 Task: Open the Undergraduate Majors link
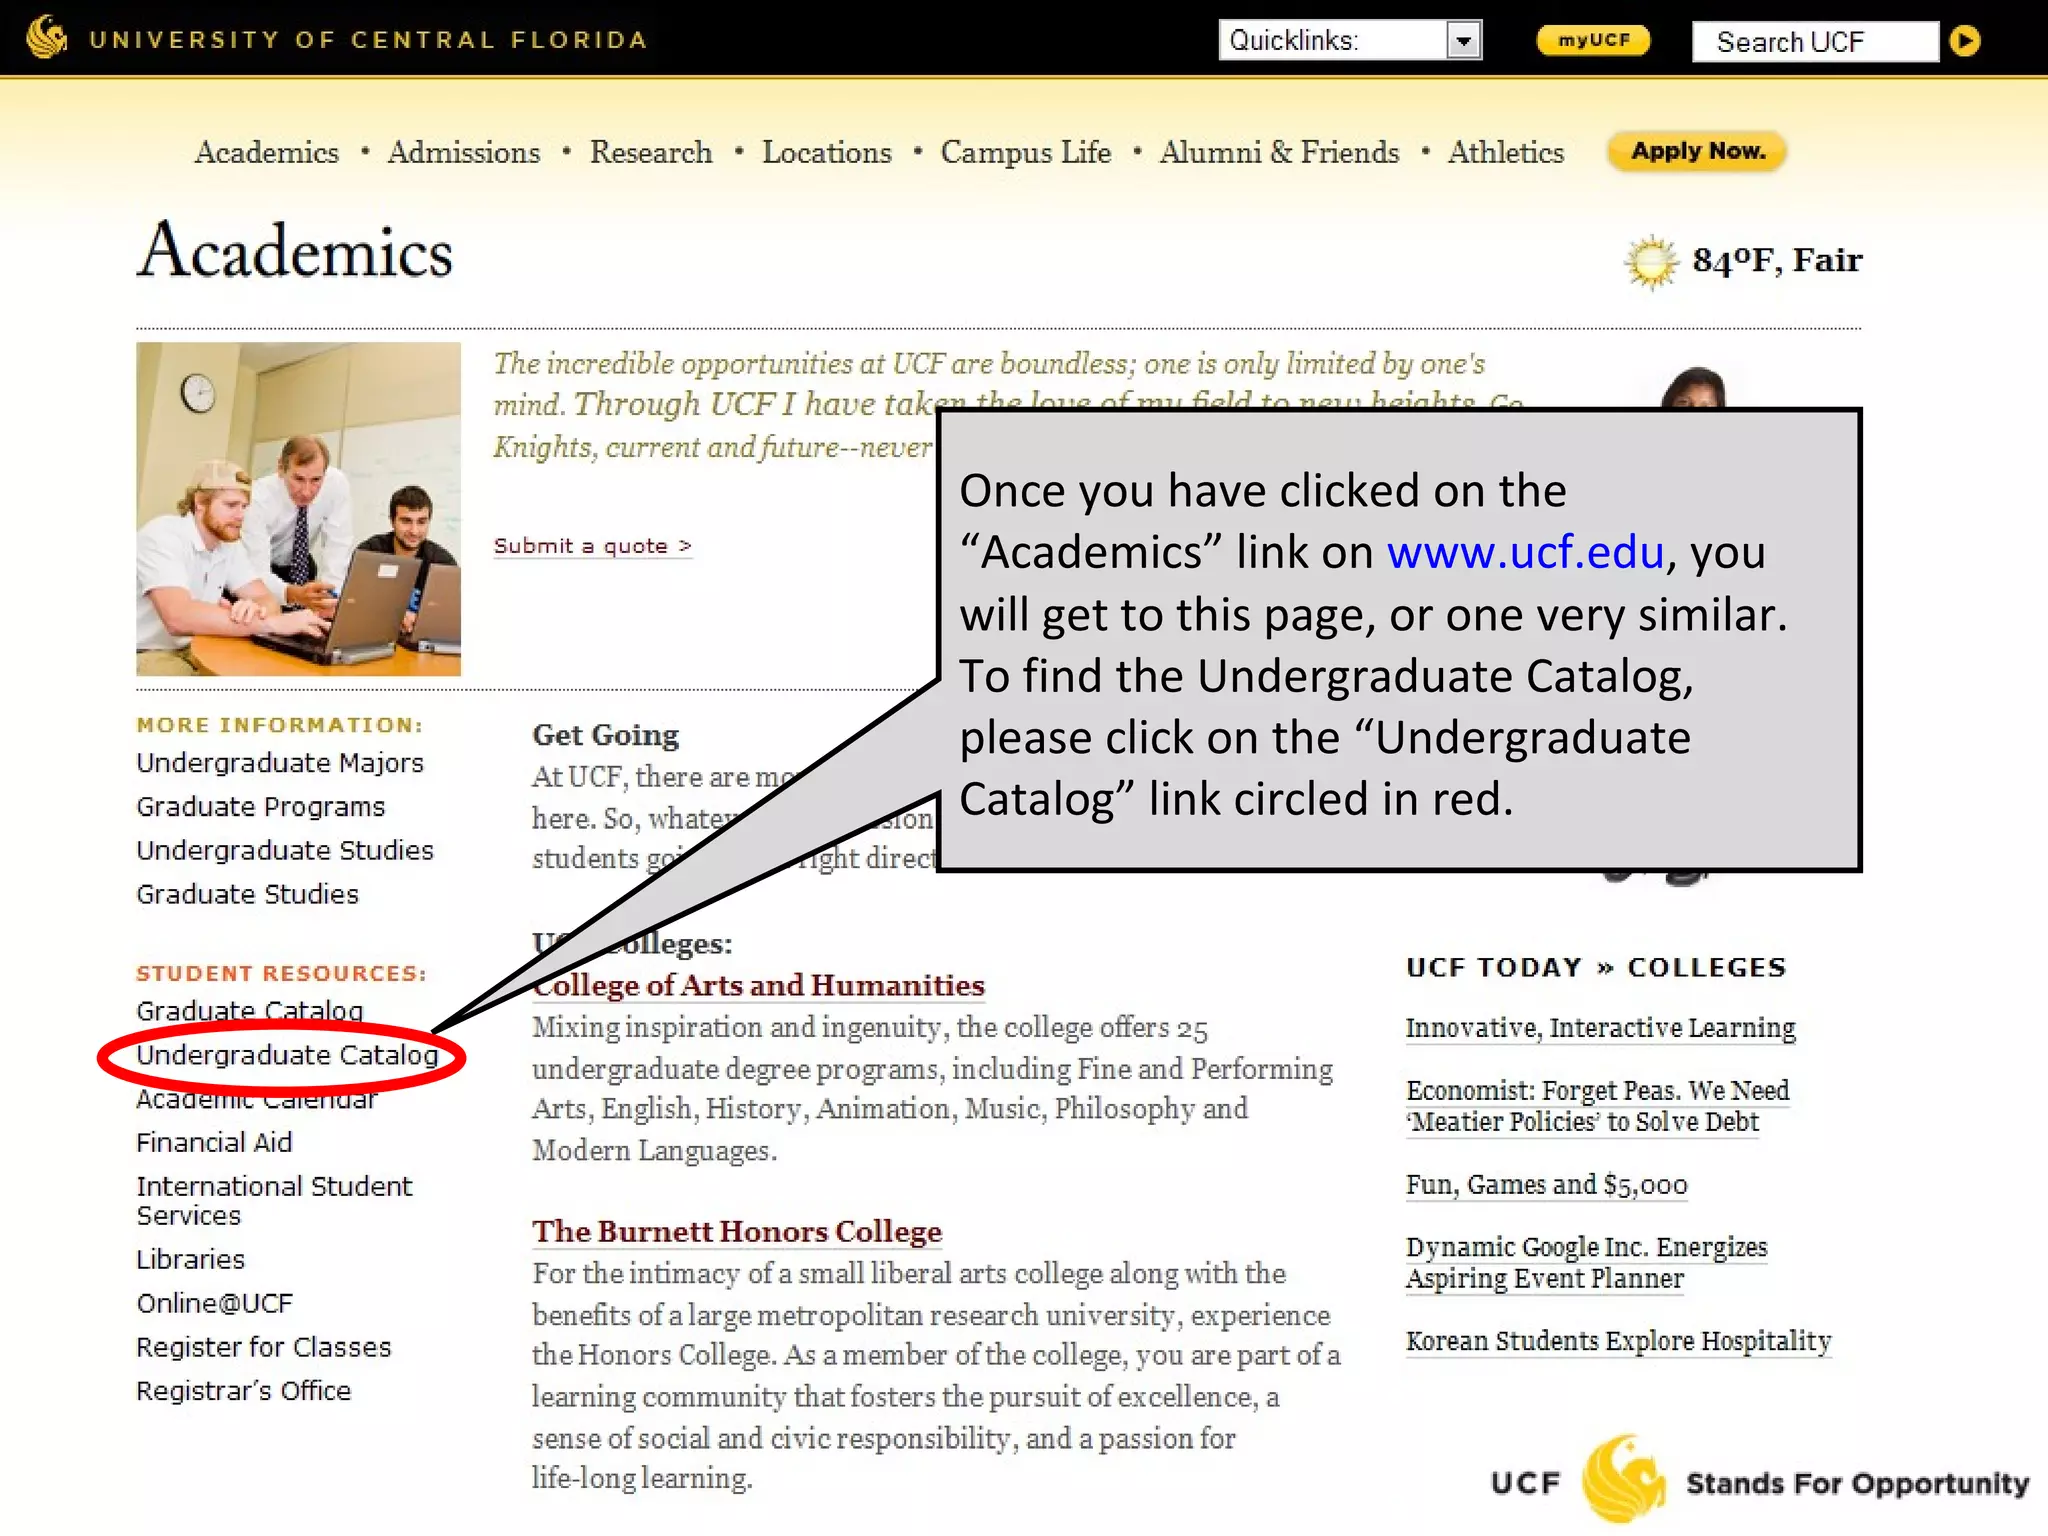[280, 763]
